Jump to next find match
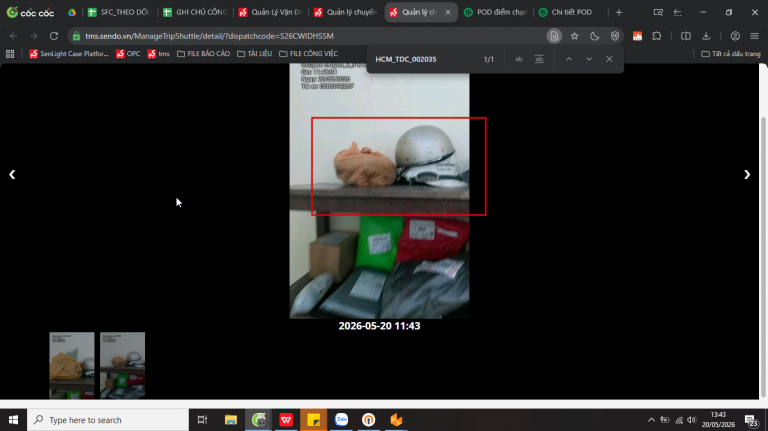This screenshot has height=431, width=768. [589, 59]
